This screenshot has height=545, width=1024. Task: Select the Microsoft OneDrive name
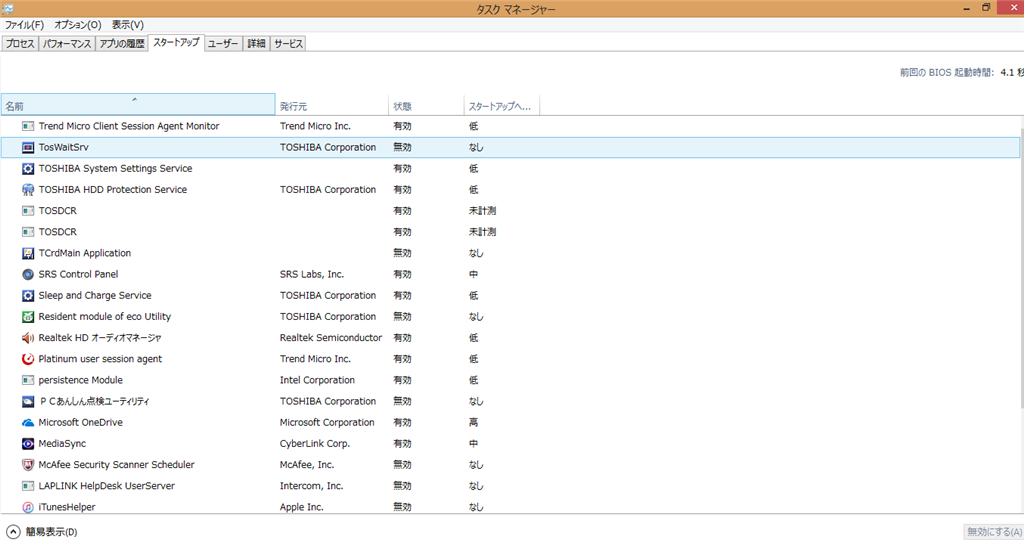(x=80, y=423)
